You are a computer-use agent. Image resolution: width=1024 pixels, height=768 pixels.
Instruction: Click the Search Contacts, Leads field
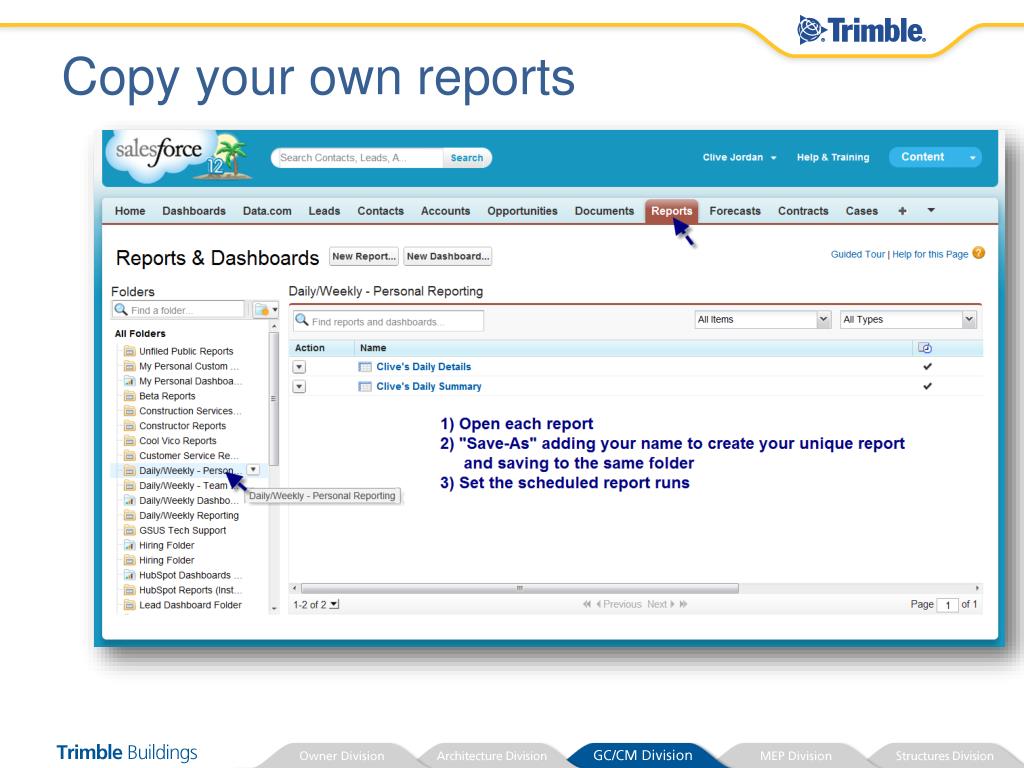(x=359, y=157)
